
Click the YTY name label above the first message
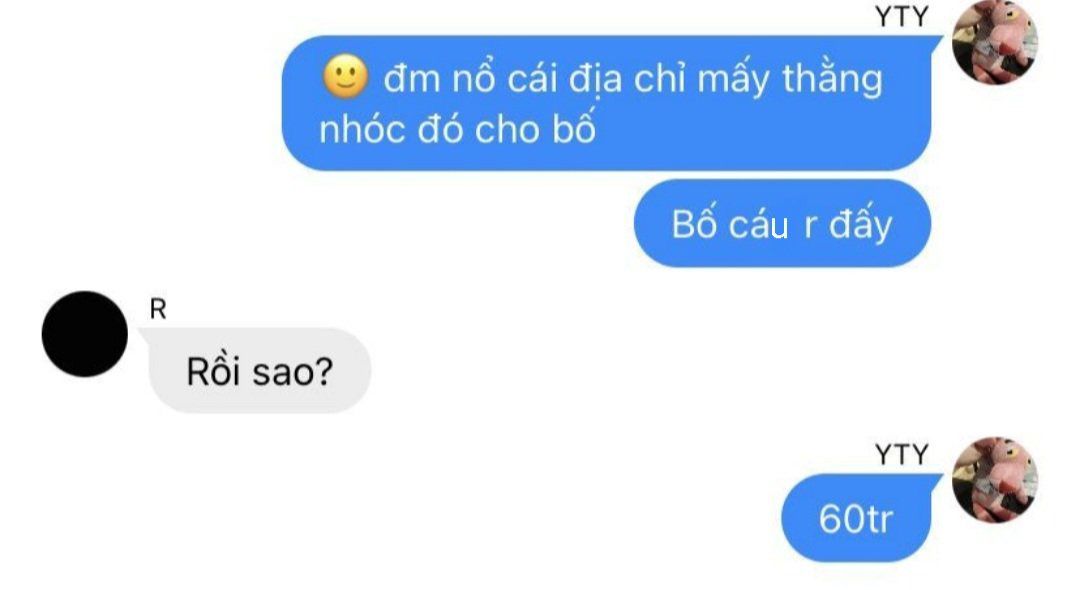[902, 16]
